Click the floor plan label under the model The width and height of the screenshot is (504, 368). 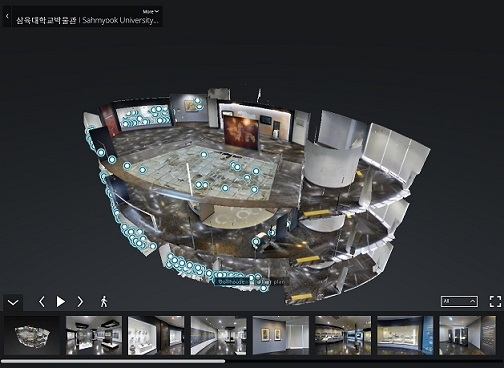271,282
